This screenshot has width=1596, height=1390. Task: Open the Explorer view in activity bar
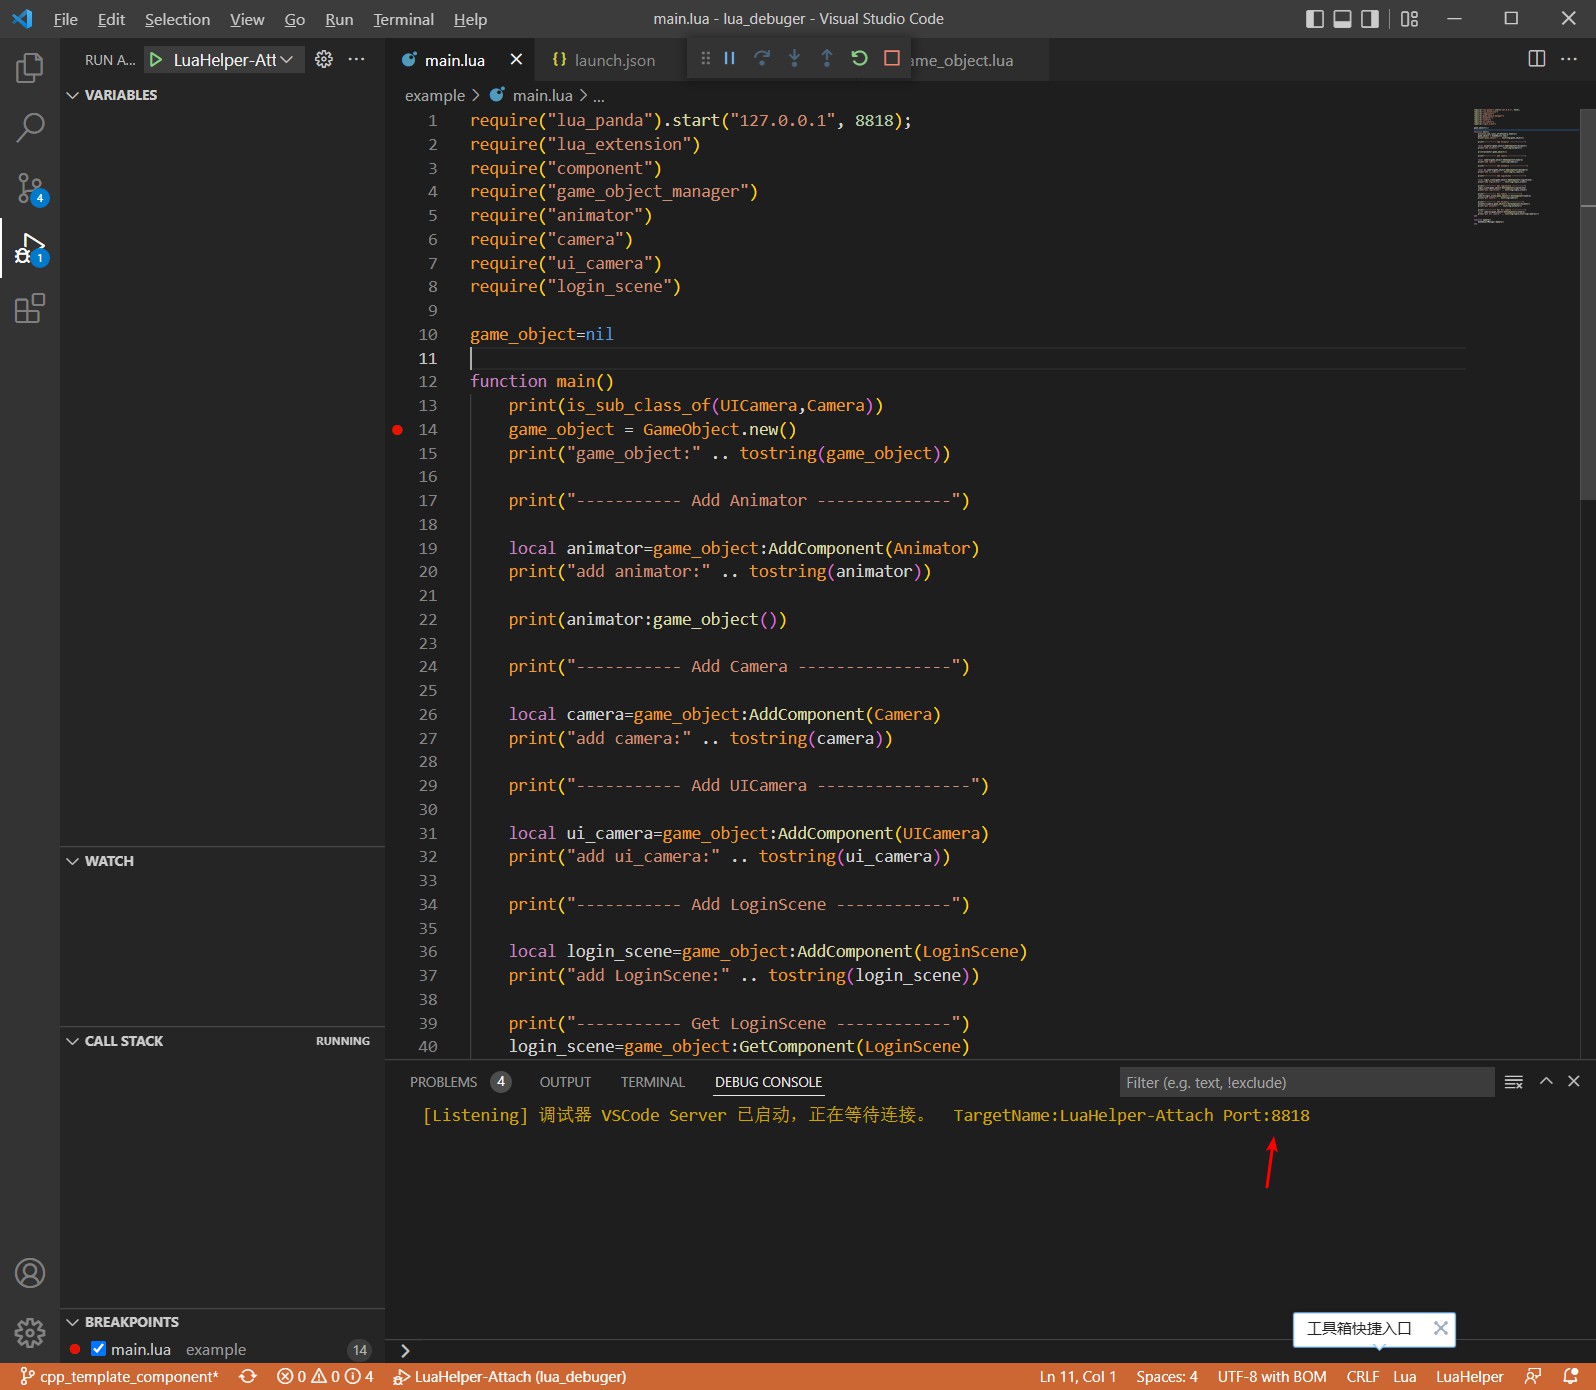point(30,68)
